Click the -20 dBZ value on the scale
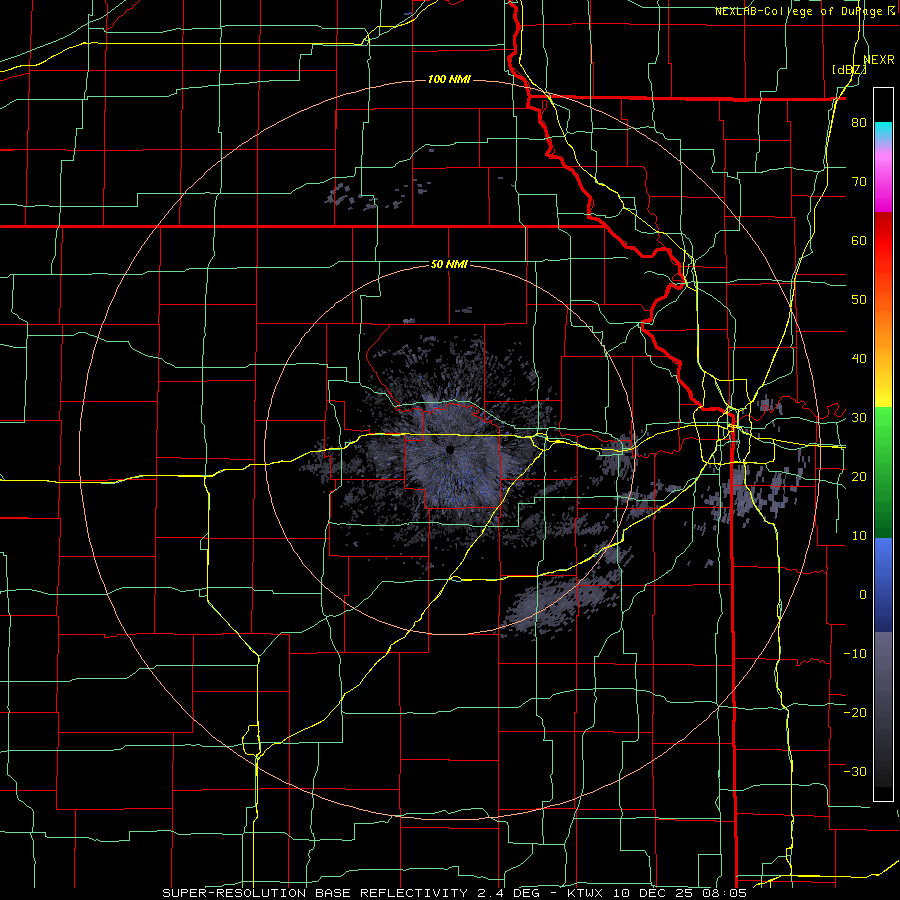Viewport: 900px width, 900px height. (x=855, y=712)
